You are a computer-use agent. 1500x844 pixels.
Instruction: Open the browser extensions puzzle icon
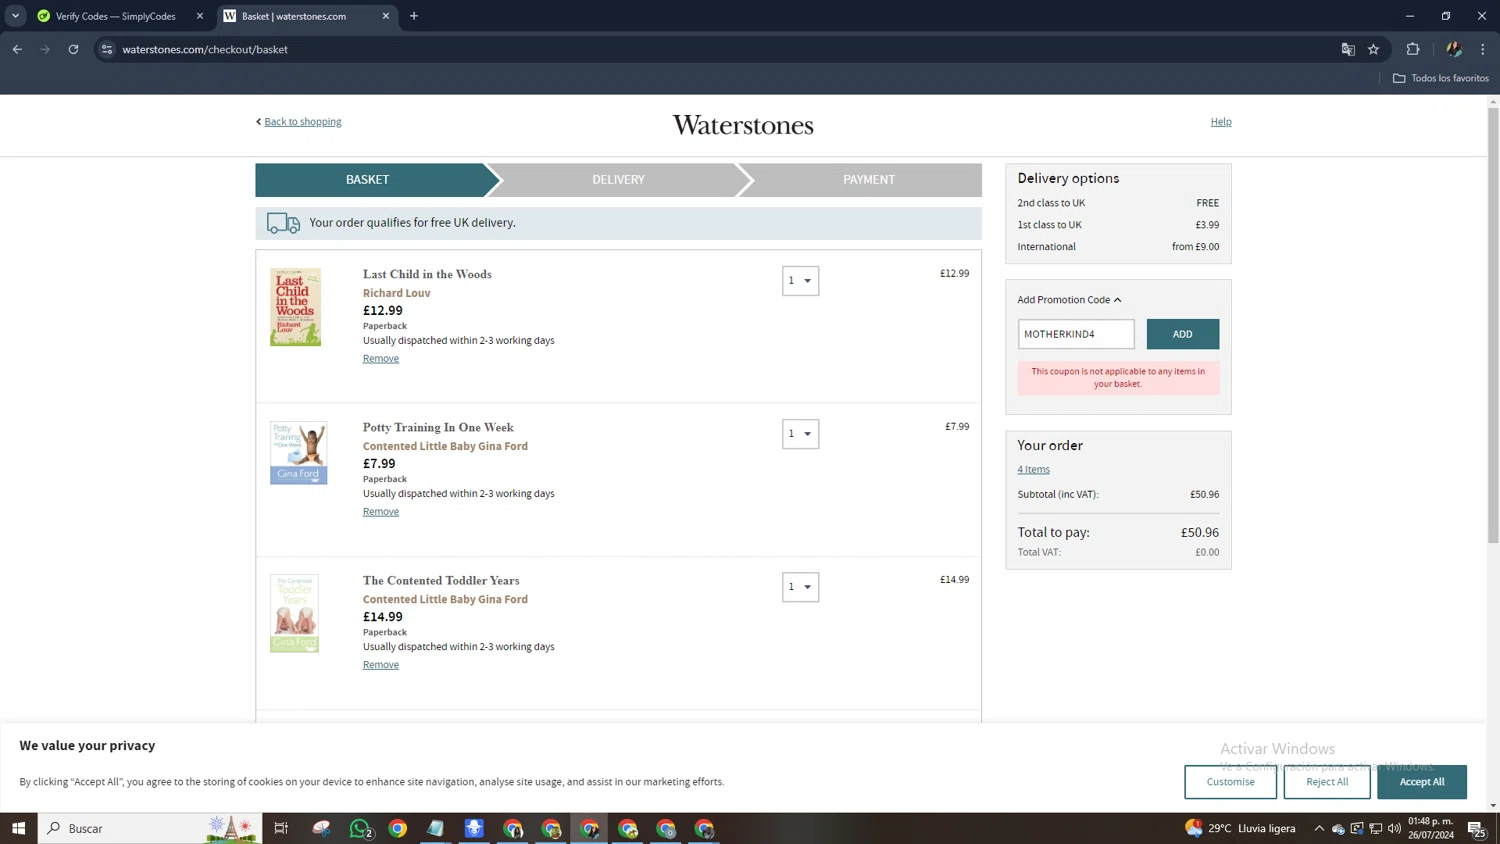[x=1413, y=49]
